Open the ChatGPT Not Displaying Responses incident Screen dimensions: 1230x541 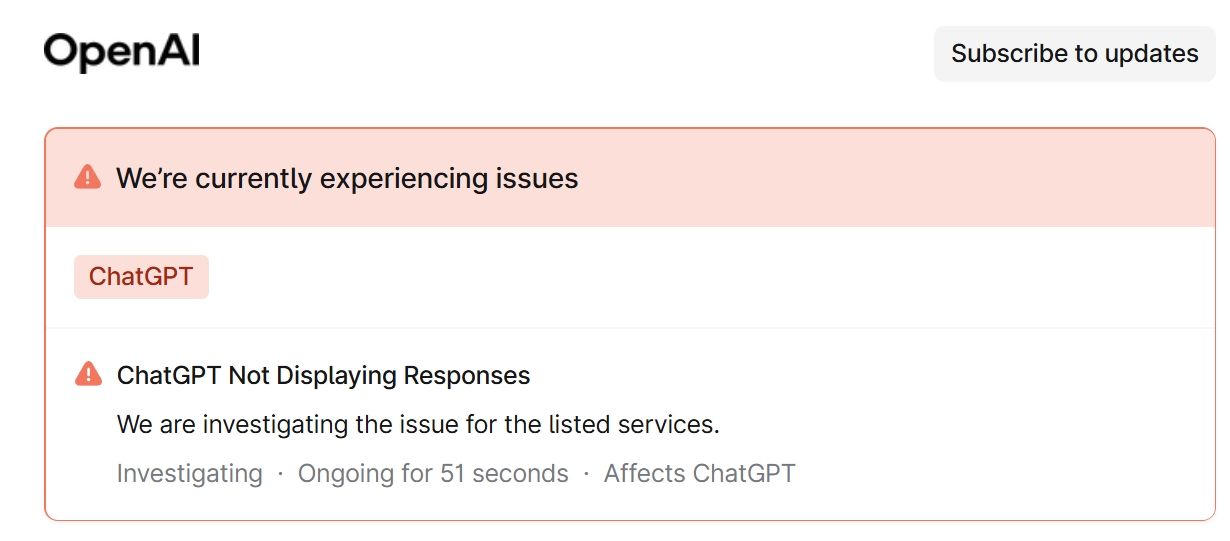(323, 375)
